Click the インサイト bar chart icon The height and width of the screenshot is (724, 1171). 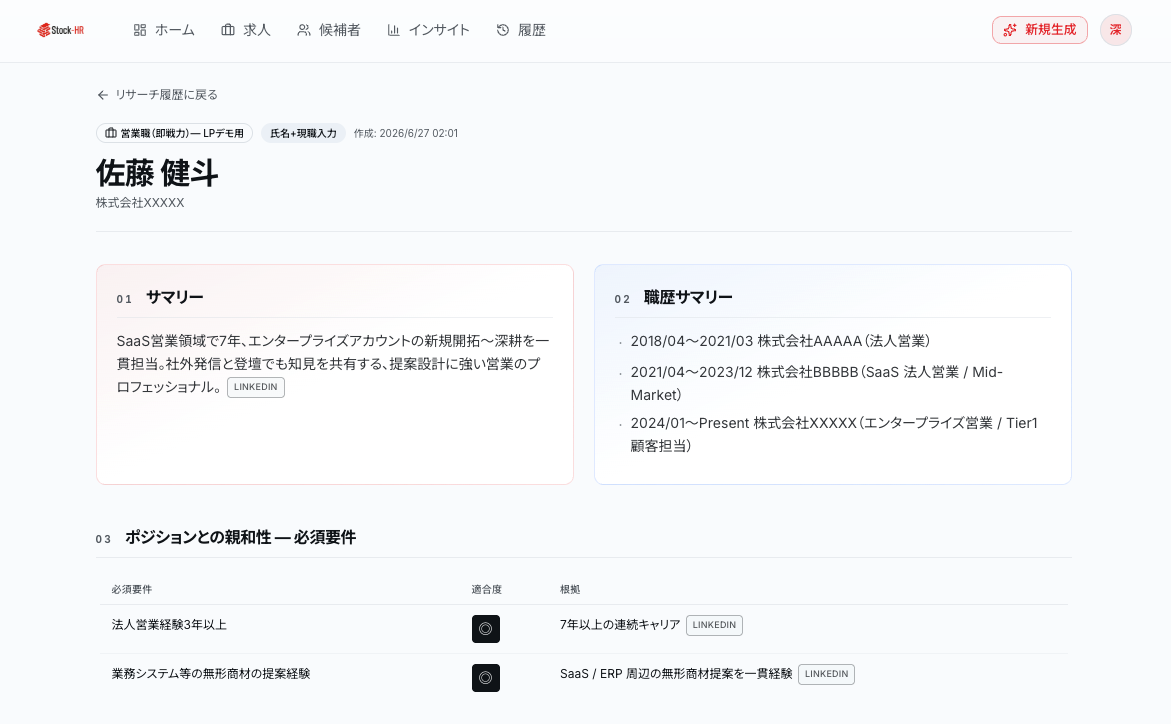click(394, 30)
